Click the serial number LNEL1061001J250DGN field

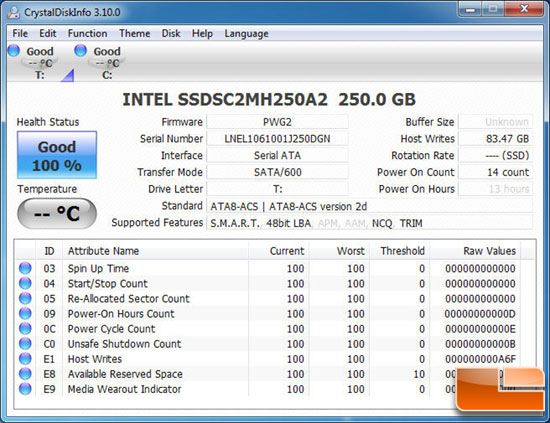click(277, 139)
